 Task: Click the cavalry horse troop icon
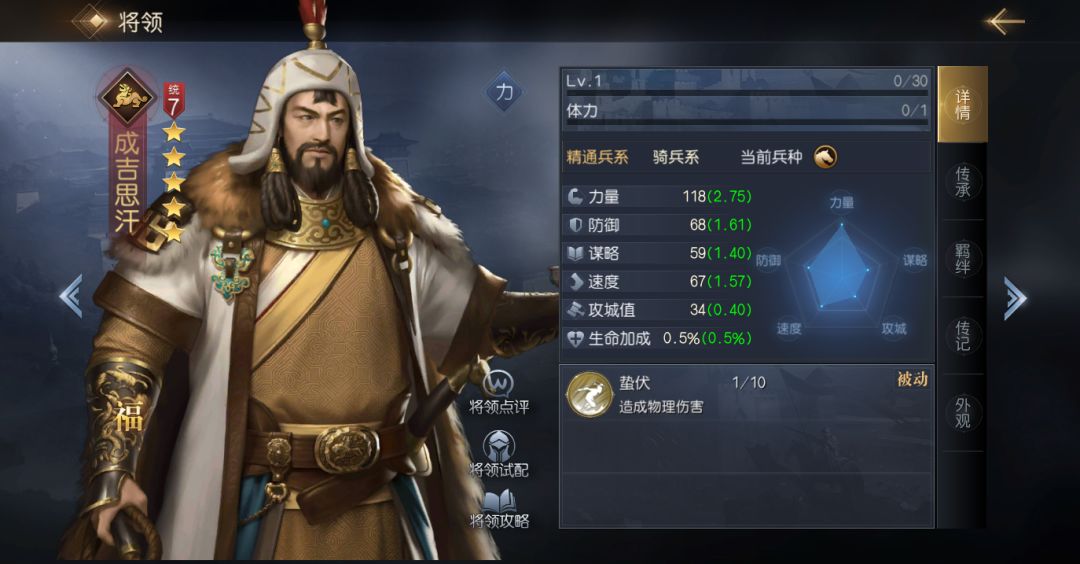tap(826, 157)
